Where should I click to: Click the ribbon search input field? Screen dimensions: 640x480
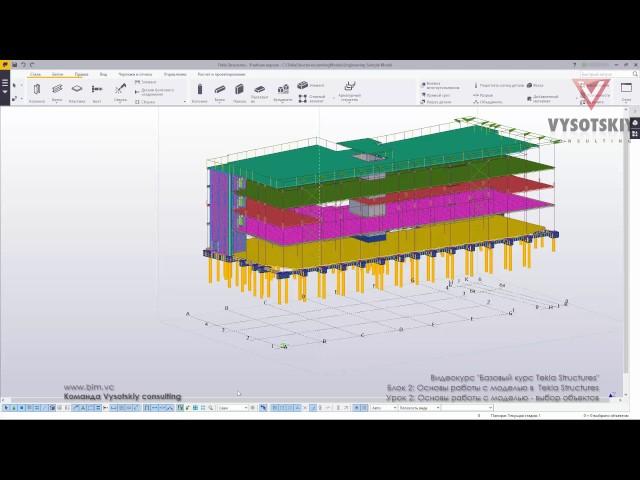coord(606,74)
